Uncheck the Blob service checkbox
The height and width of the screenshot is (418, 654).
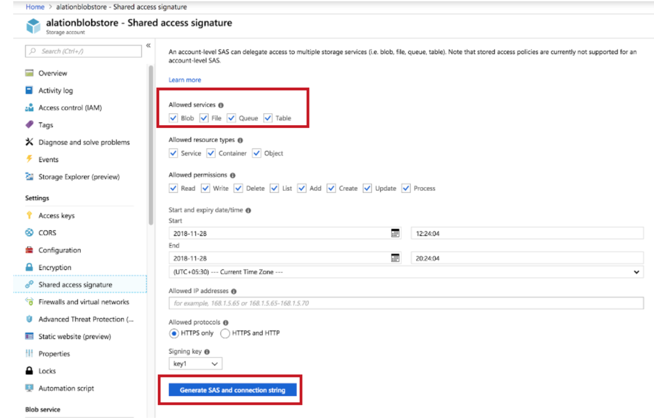(173, 118)
